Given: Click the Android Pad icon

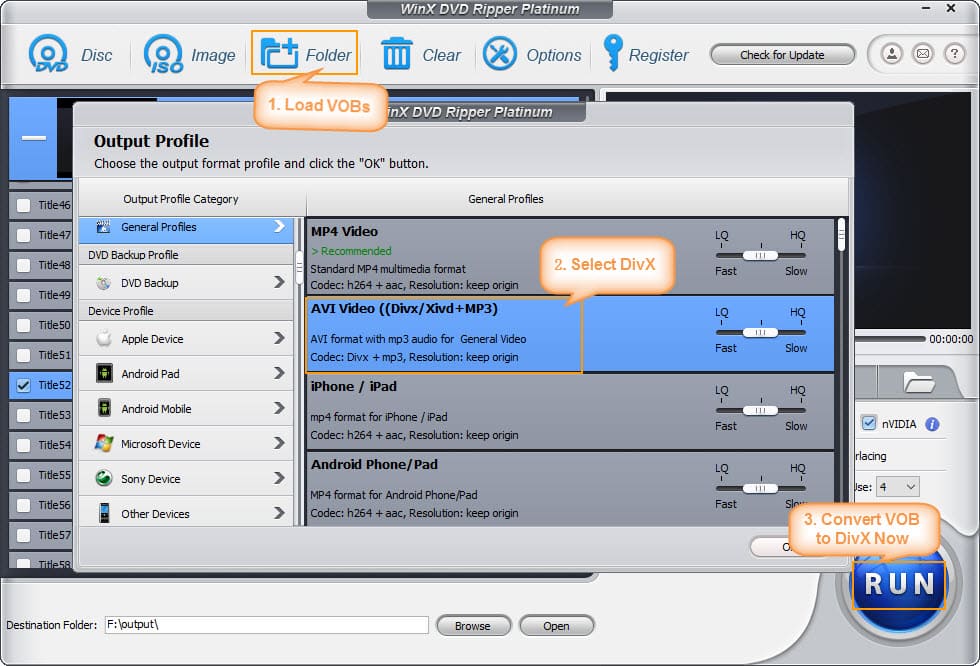Looking at the screenshot, I should click(104, 374).
